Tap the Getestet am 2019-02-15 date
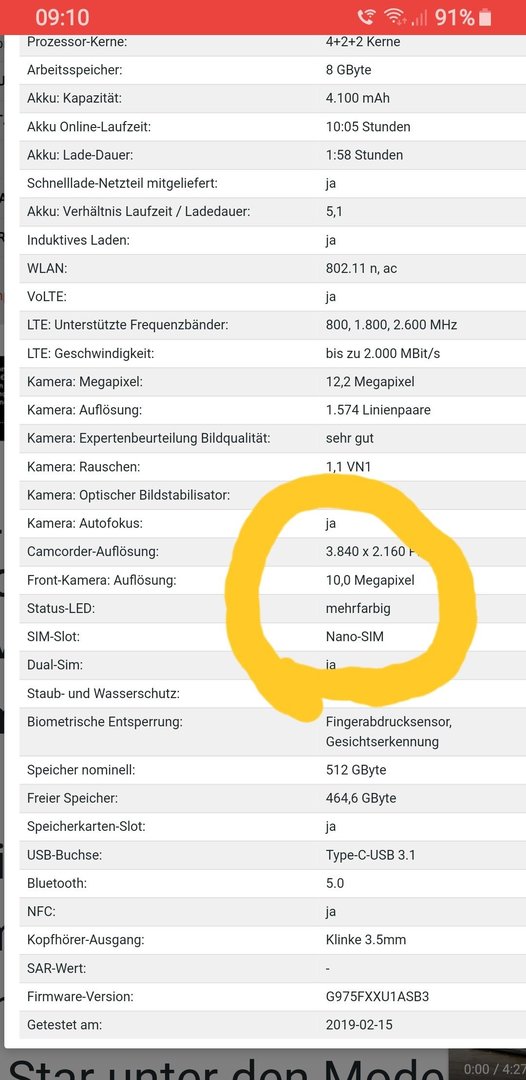Viewport: 526px width, 1080px height. 358,1025
